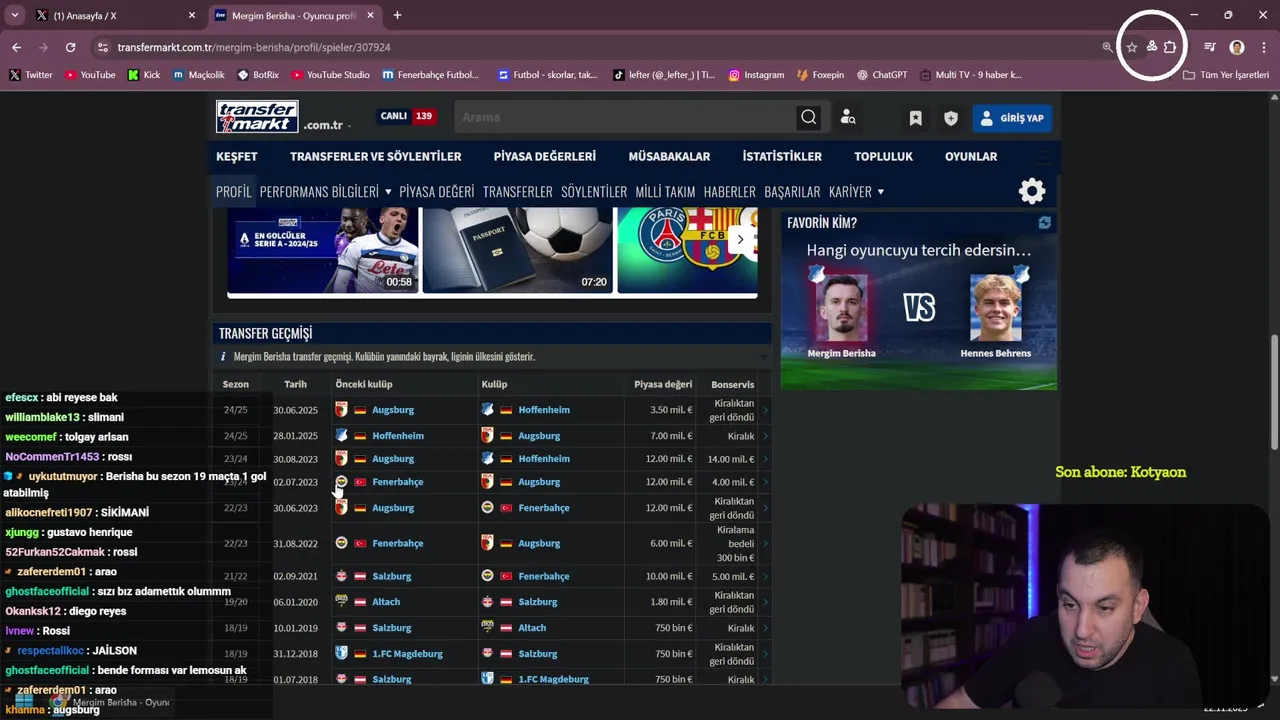The width and height of the screenshot is (1280, 720).
Task: Open Chrome profile avatar
Action: tap(1237, 47)
